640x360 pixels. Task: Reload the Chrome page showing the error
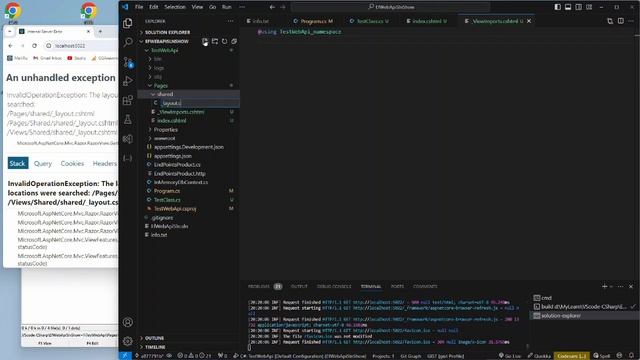(35, 46)
